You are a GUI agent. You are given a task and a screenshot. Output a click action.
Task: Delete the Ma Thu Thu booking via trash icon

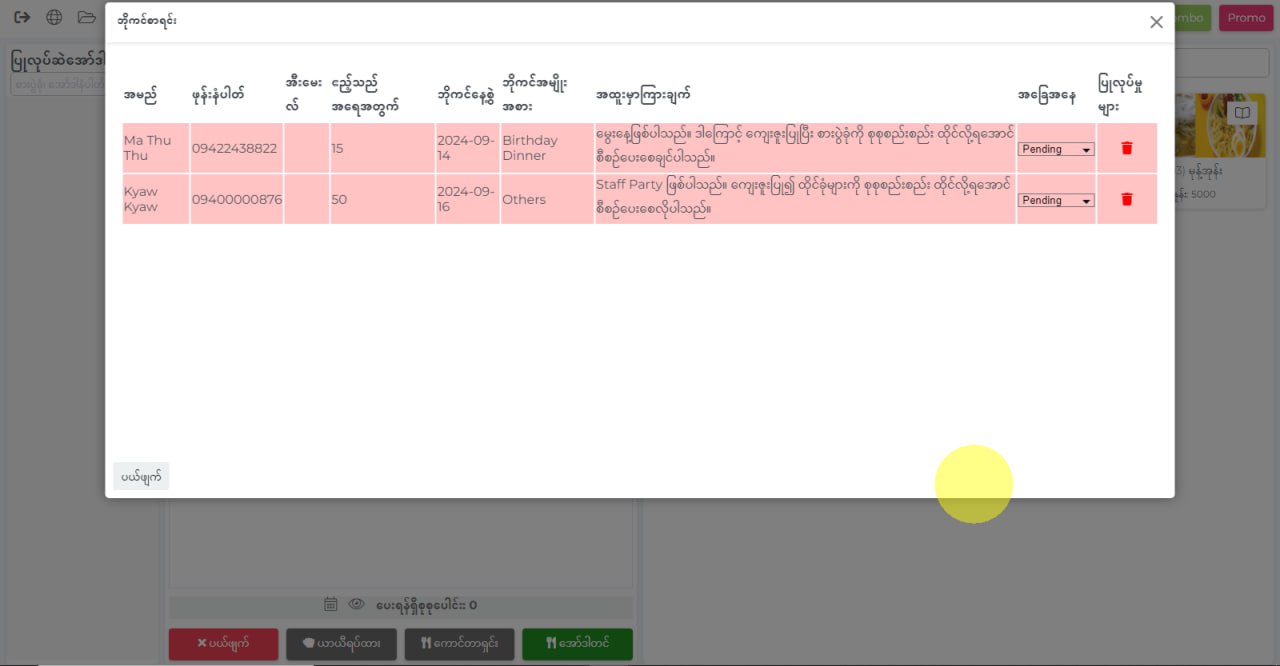pyautogui.click(x=1127, y=148)
